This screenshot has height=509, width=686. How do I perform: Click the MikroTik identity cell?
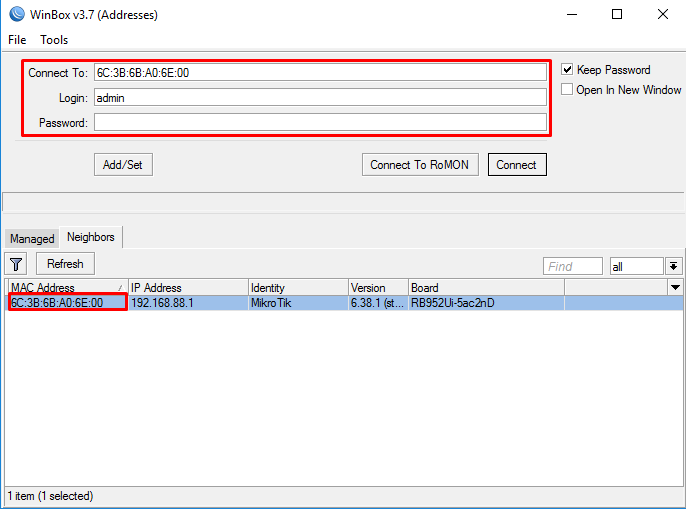(x=298, y=303)
